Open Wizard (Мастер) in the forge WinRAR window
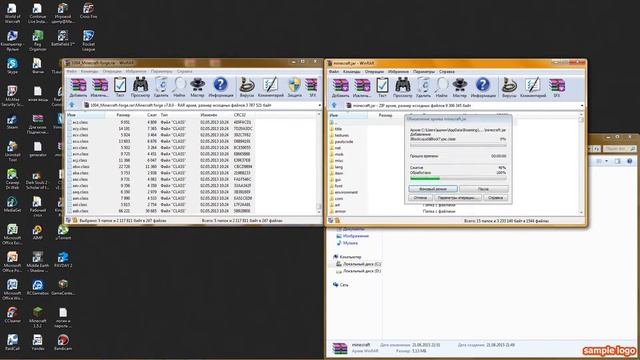Screen dimensions: 640x360 [197, 87]
